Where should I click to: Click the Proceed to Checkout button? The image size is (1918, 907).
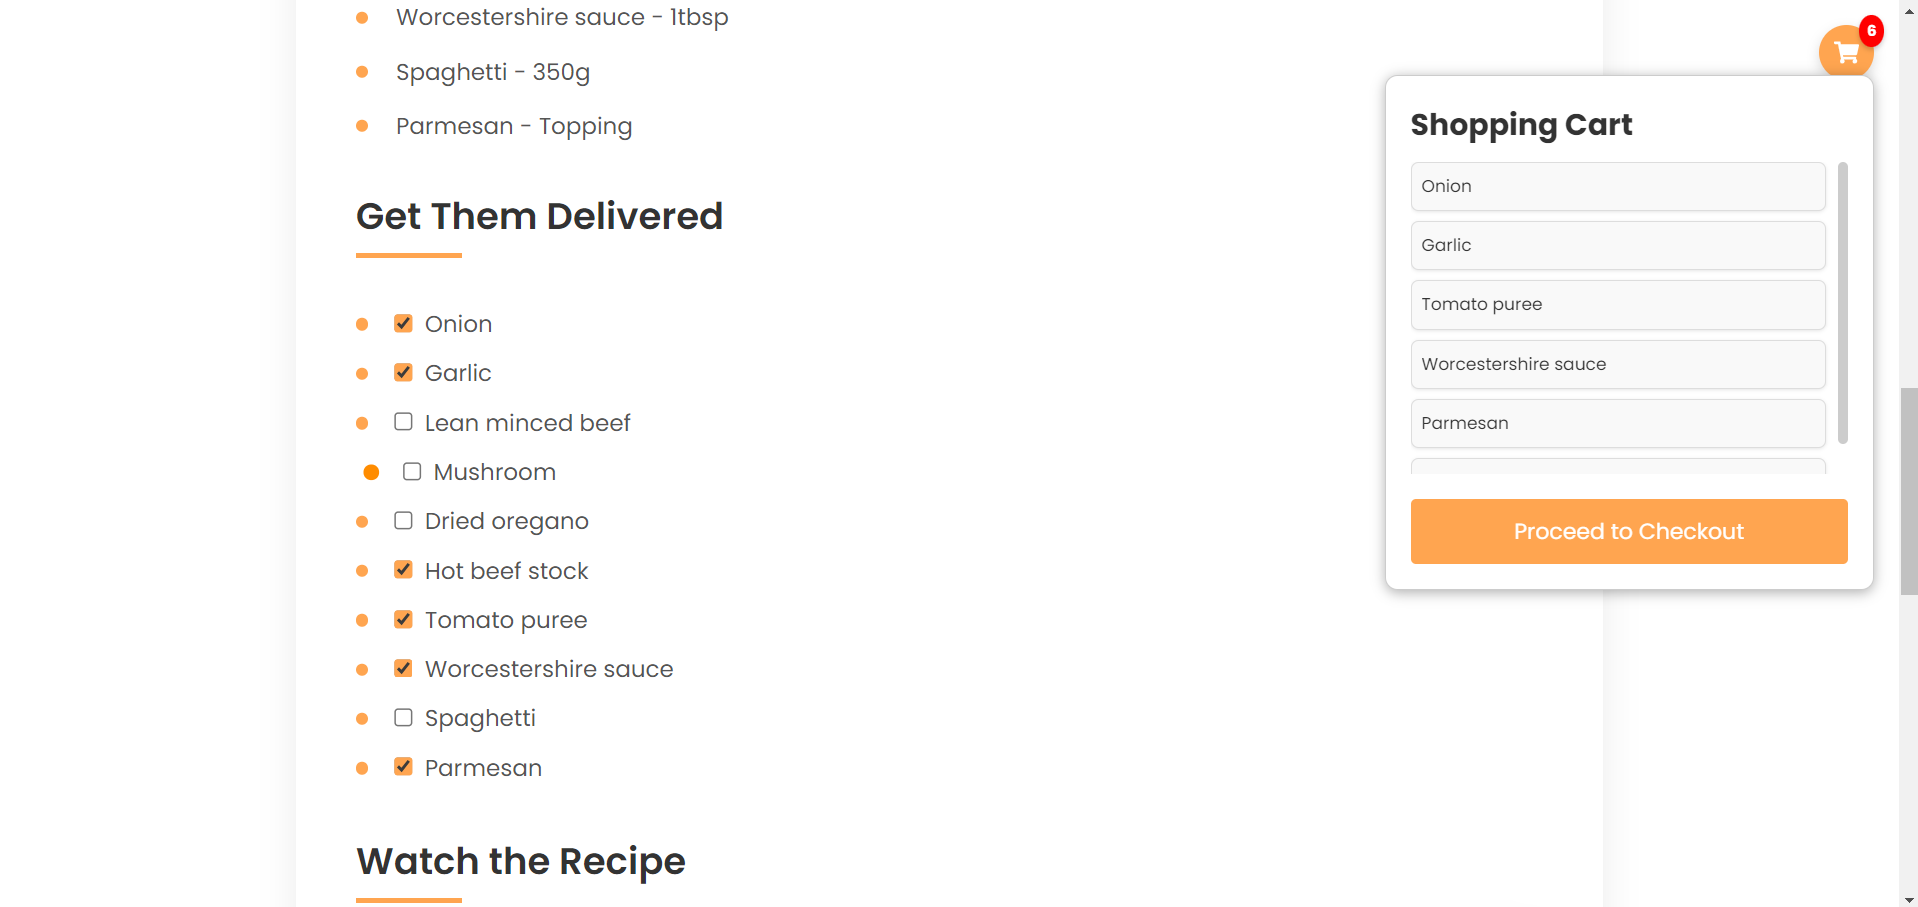point(1628,531)
